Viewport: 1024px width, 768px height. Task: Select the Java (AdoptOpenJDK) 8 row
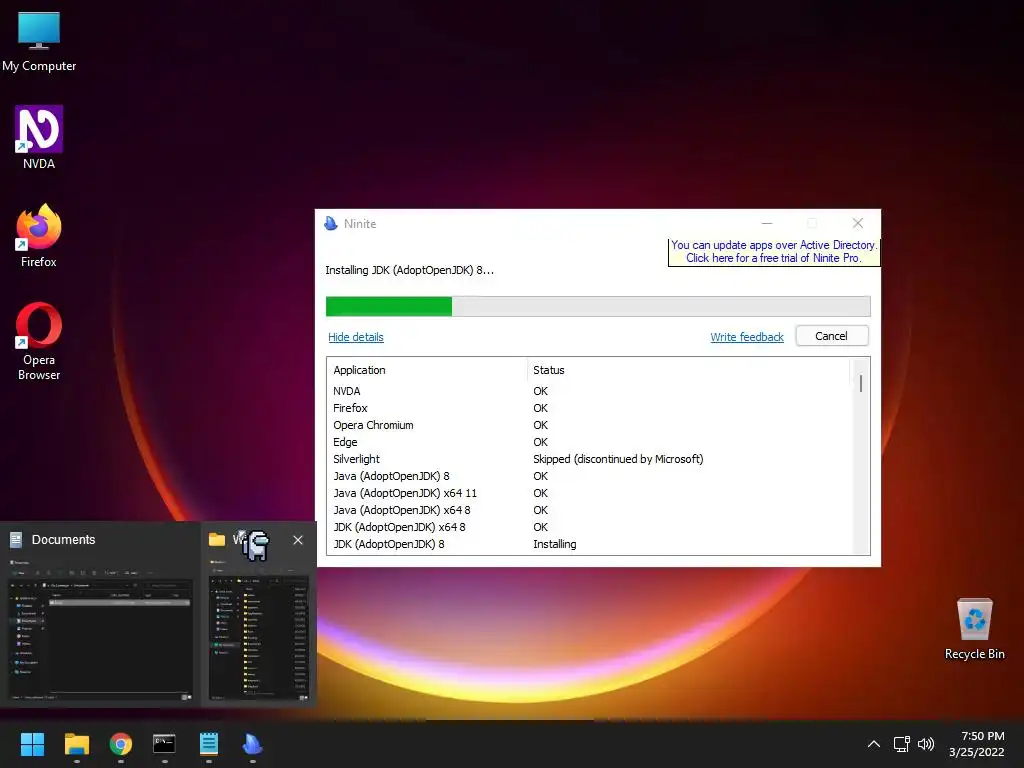[590, 476]
